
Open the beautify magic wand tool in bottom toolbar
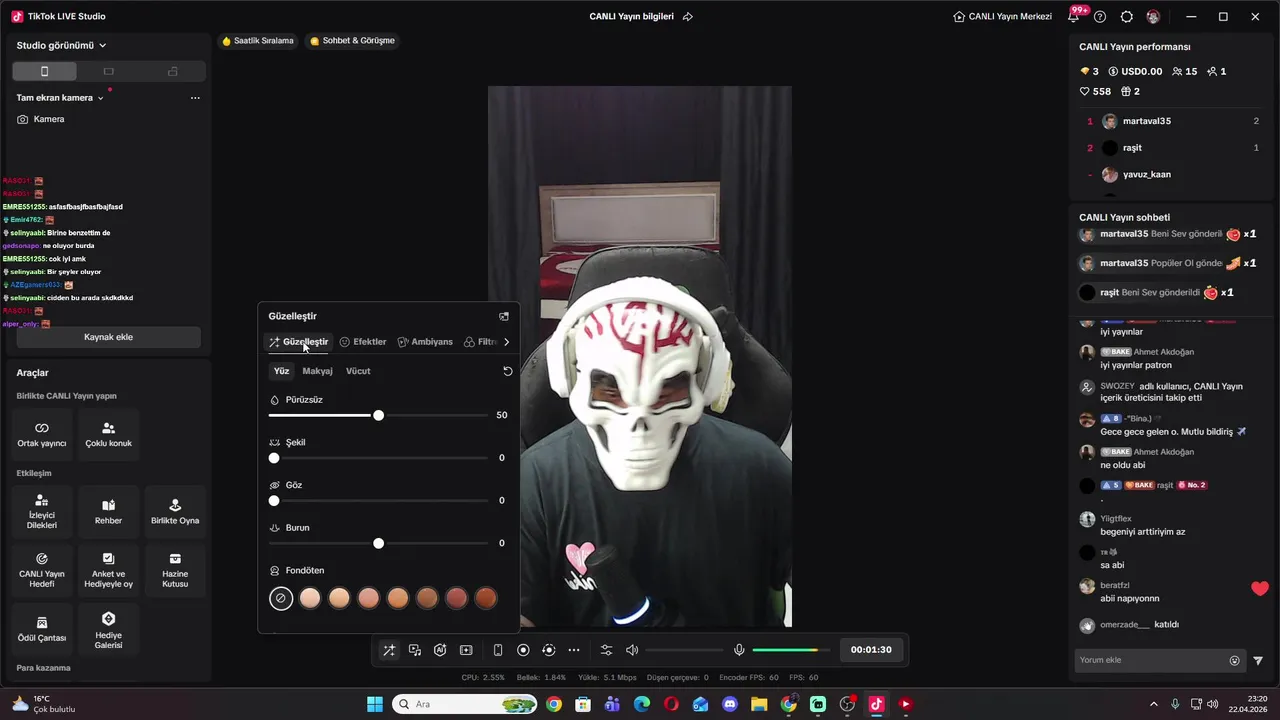389,650
